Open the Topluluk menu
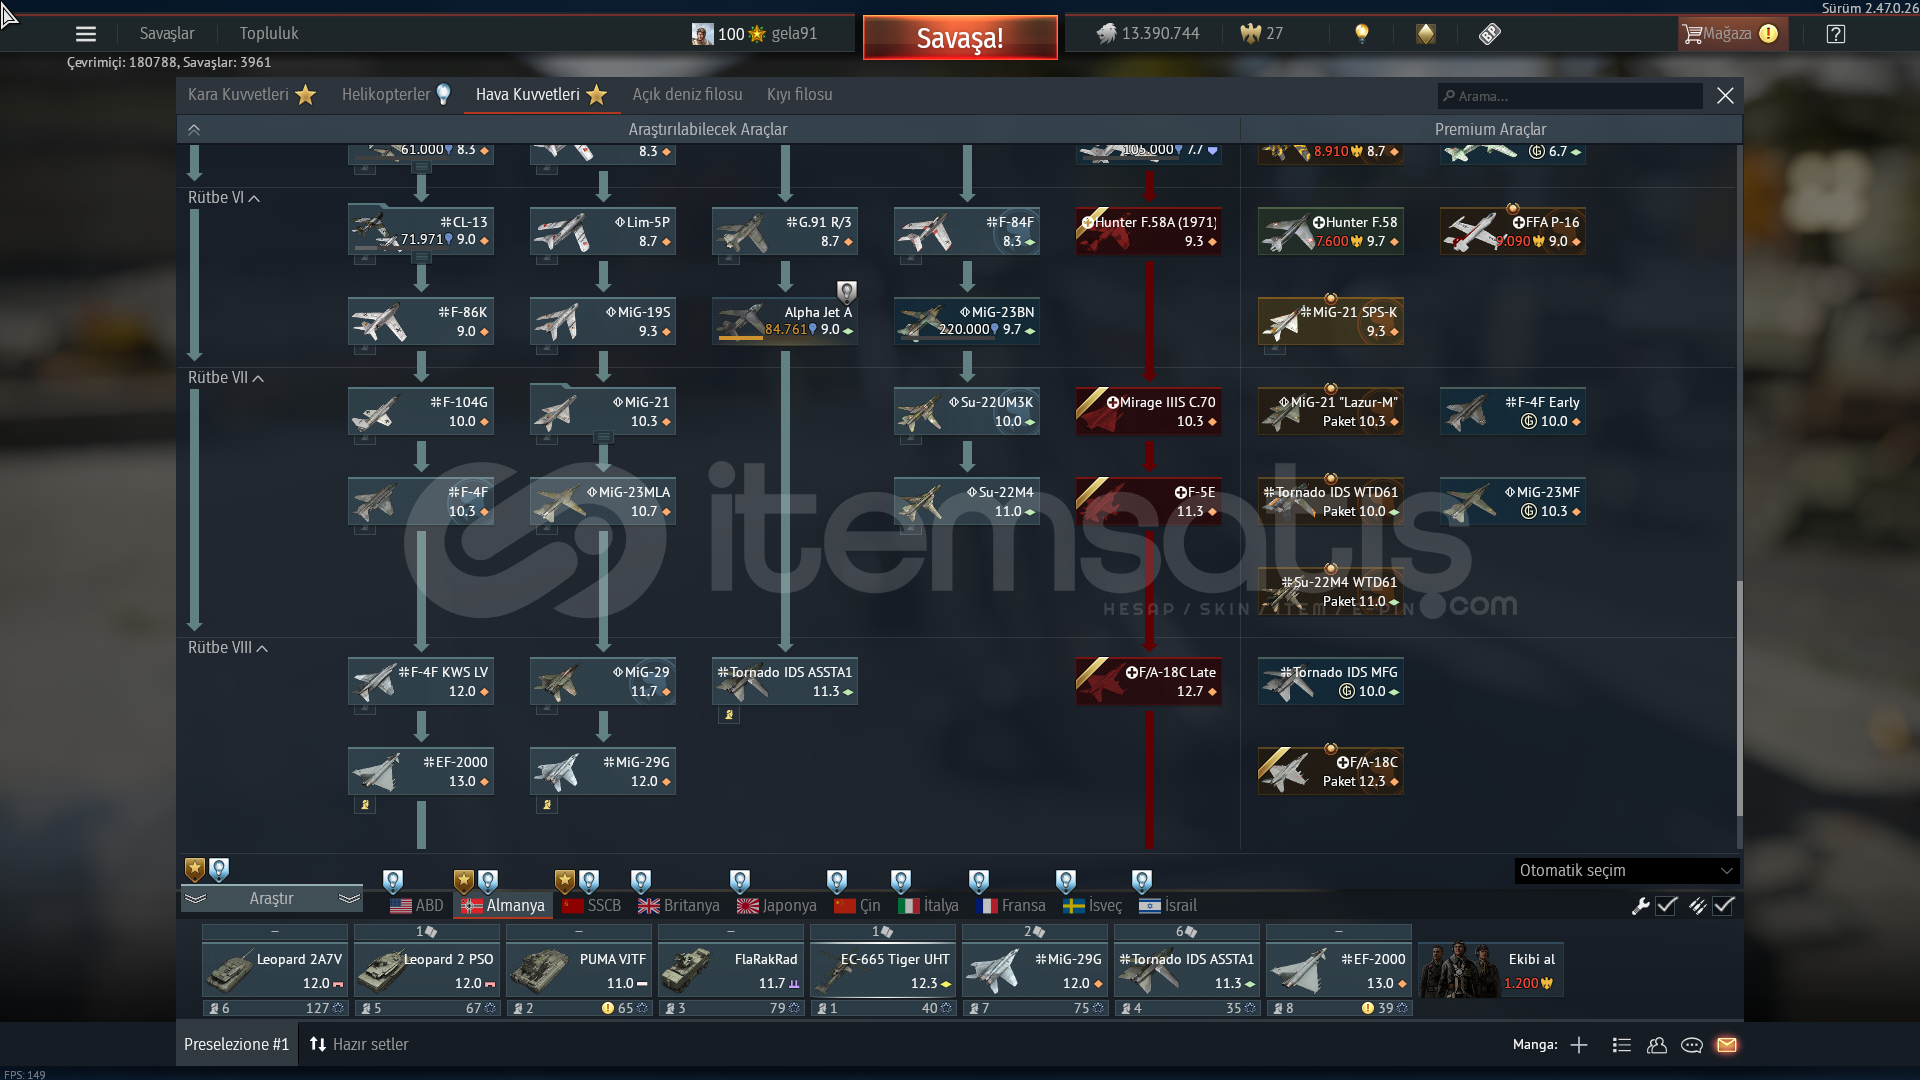This screenshot has height=1080, width=1920. click(269, 34)
